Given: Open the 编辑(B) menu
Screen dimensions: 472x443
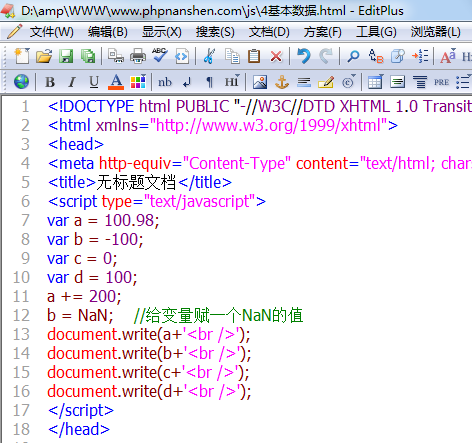Looking at the screenshot, I should coord(108,32).
